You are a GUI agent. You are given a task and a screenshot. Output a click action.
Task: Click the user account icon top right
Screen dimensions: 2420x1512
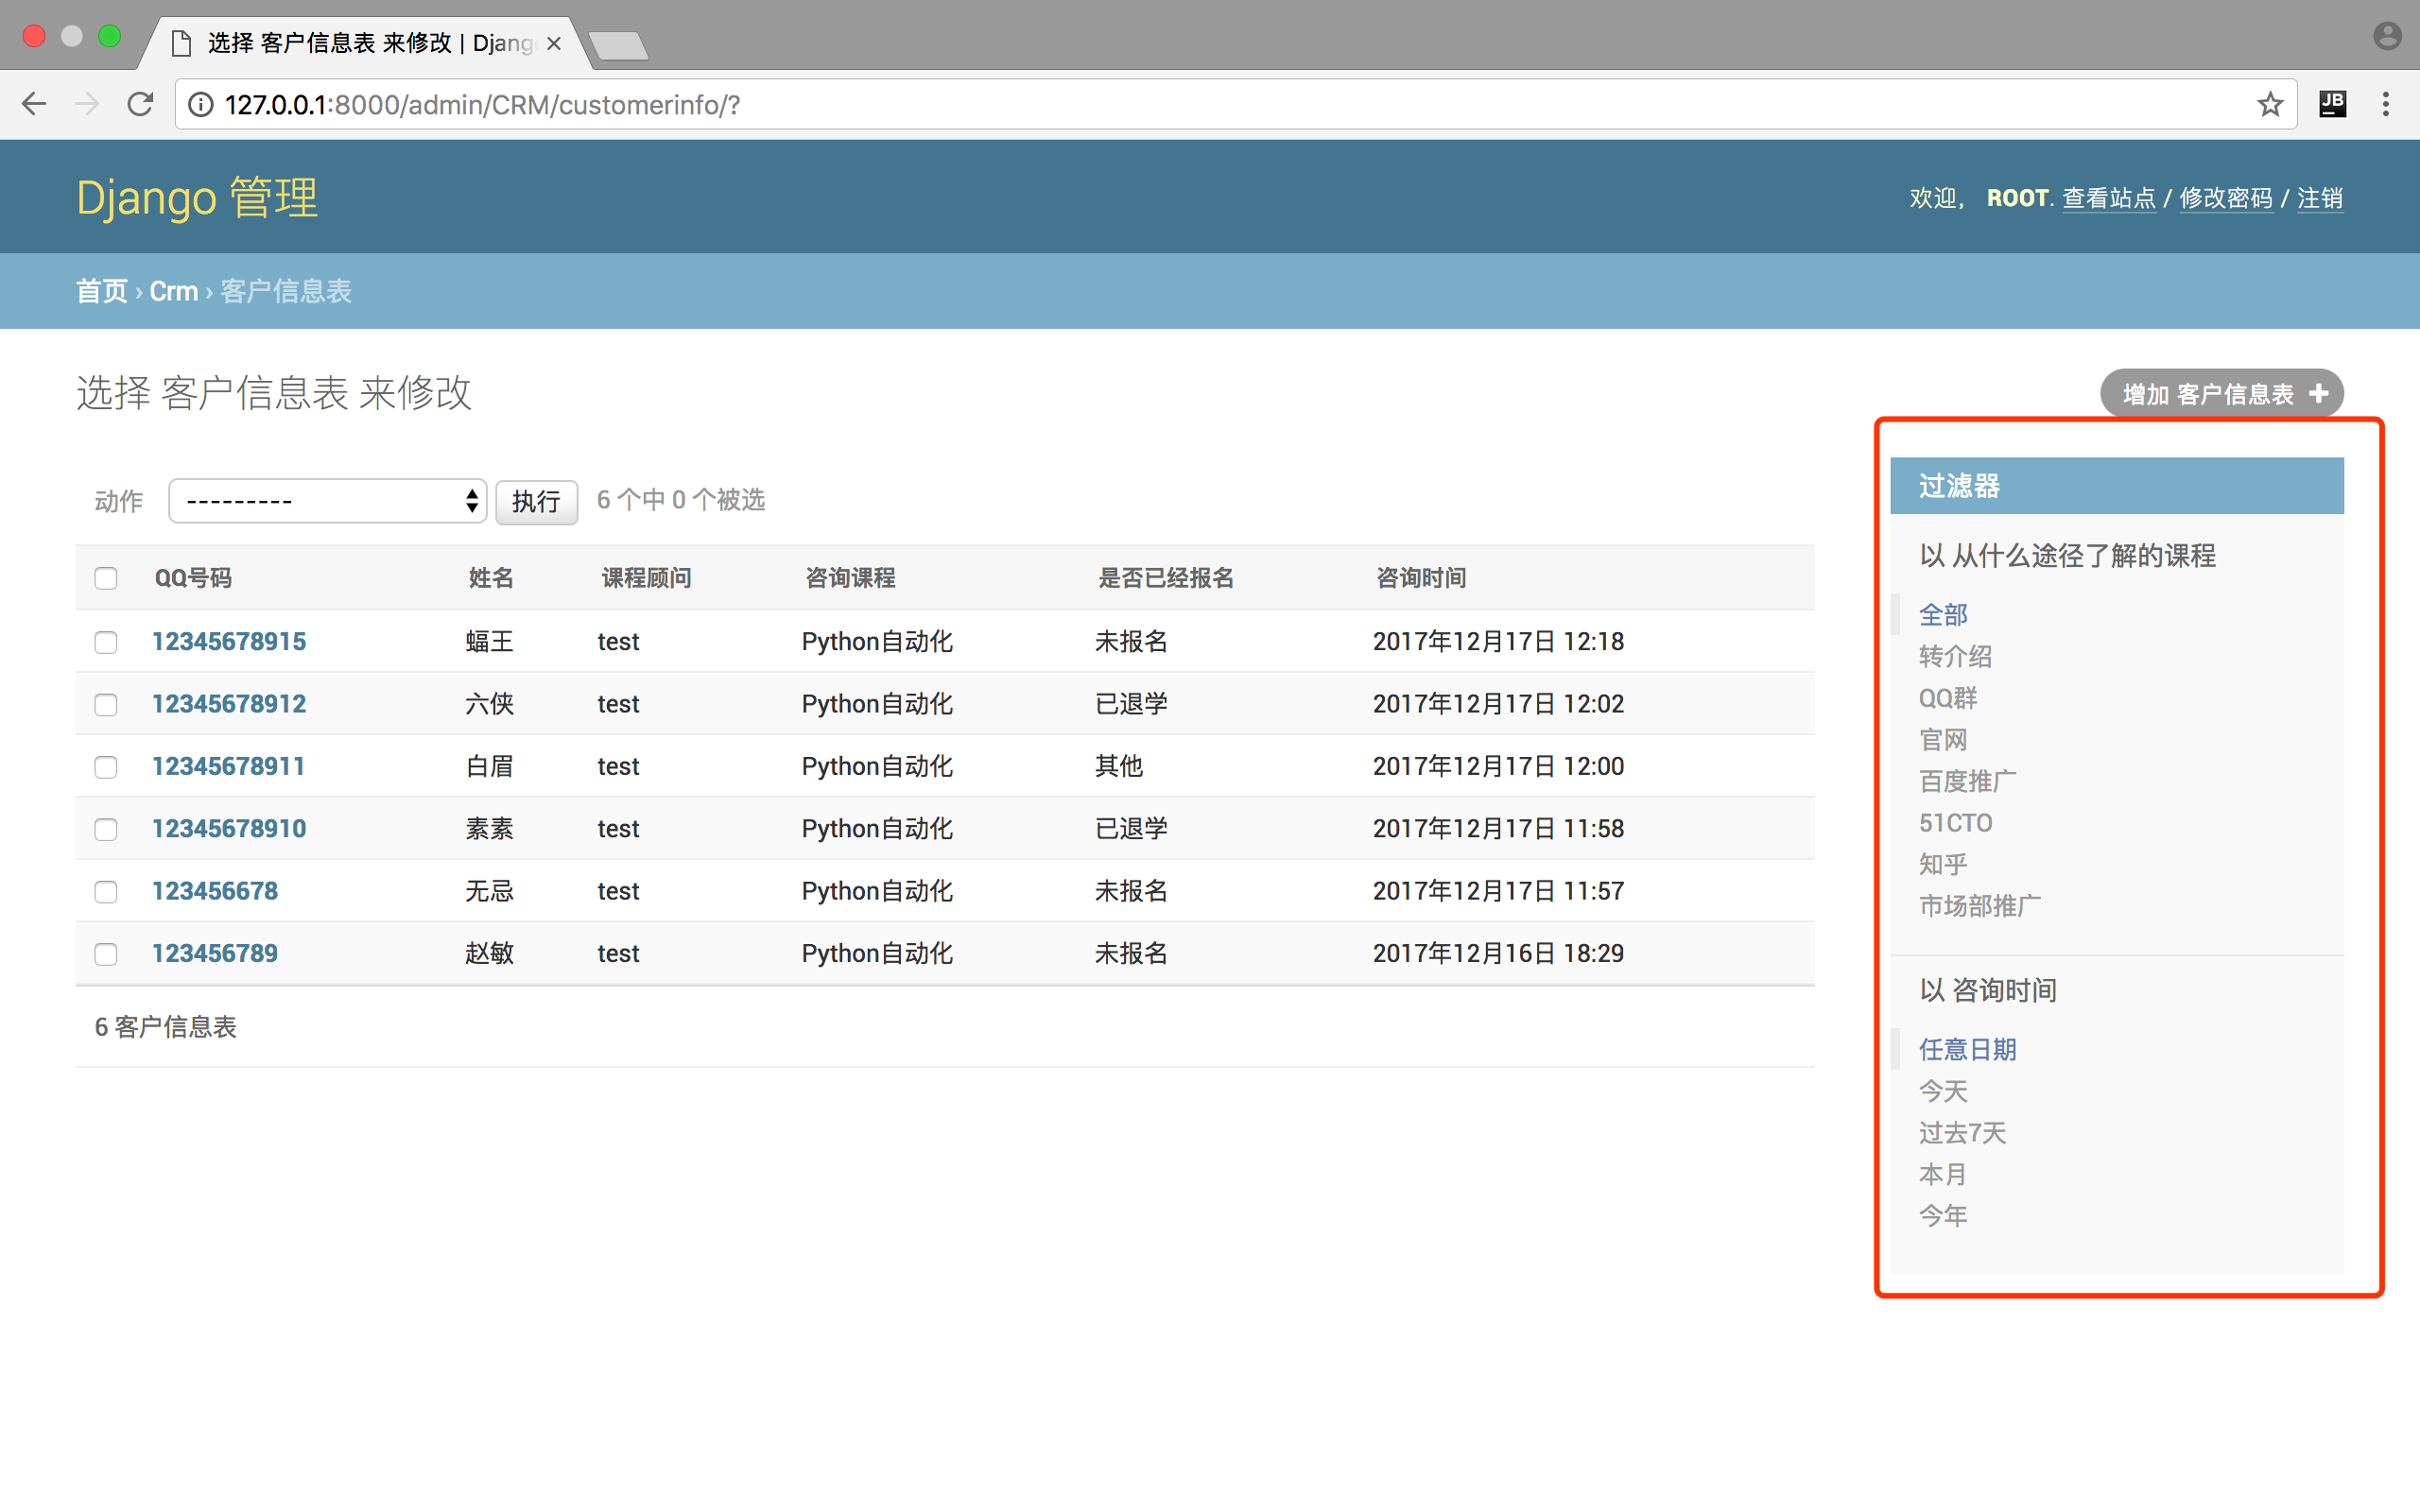2387,35
